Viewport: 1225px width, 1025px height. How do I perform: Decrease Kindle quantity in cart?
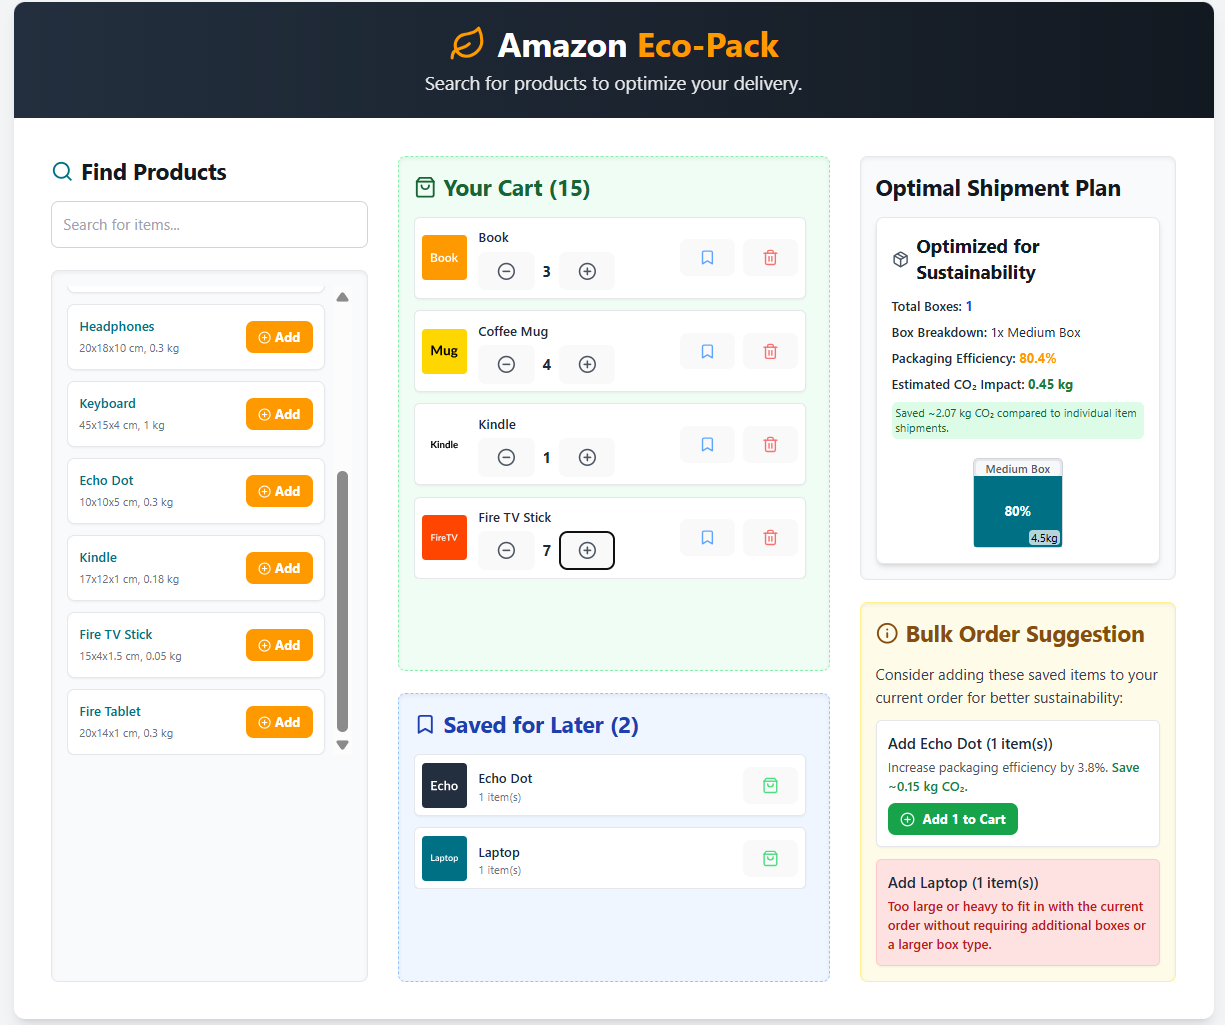(x=506, y=457)
